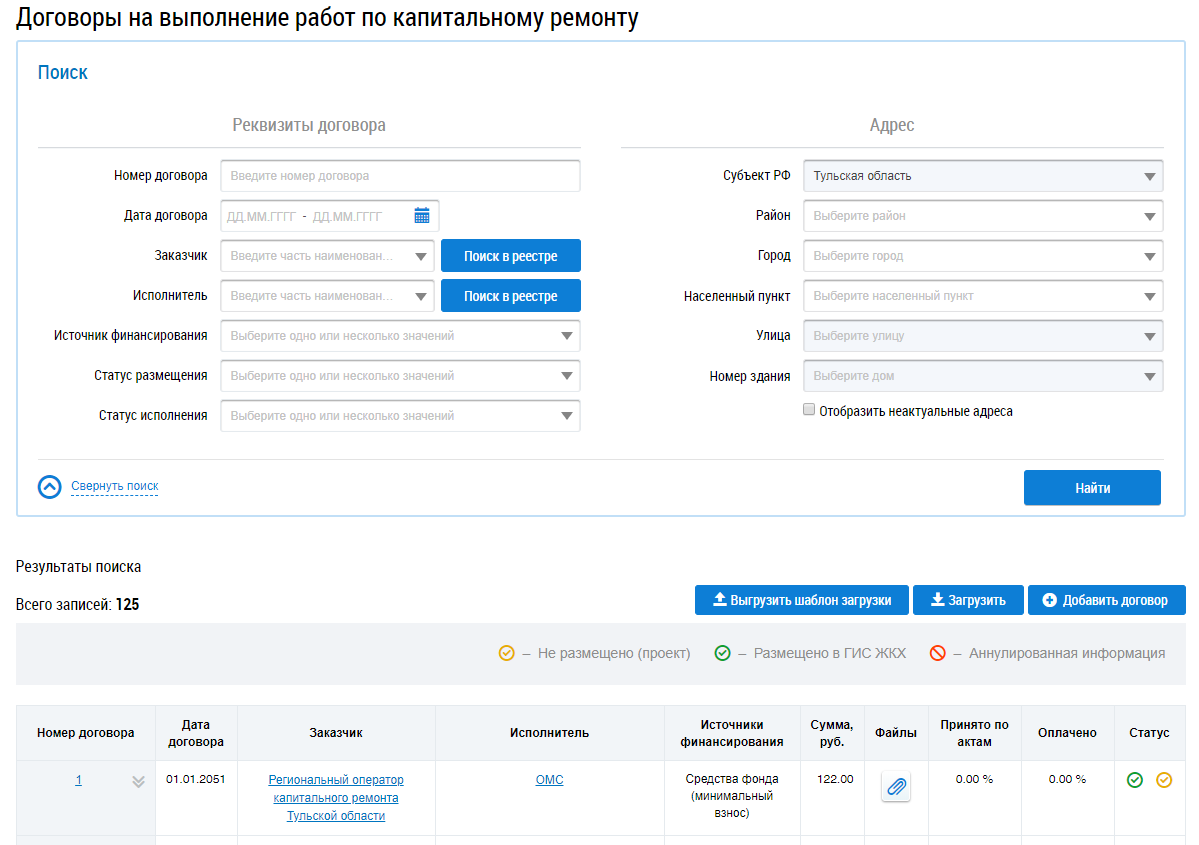Click the Номер договора input field
The width and height of the screenshot is (1199, 845).
pos(400,176)
